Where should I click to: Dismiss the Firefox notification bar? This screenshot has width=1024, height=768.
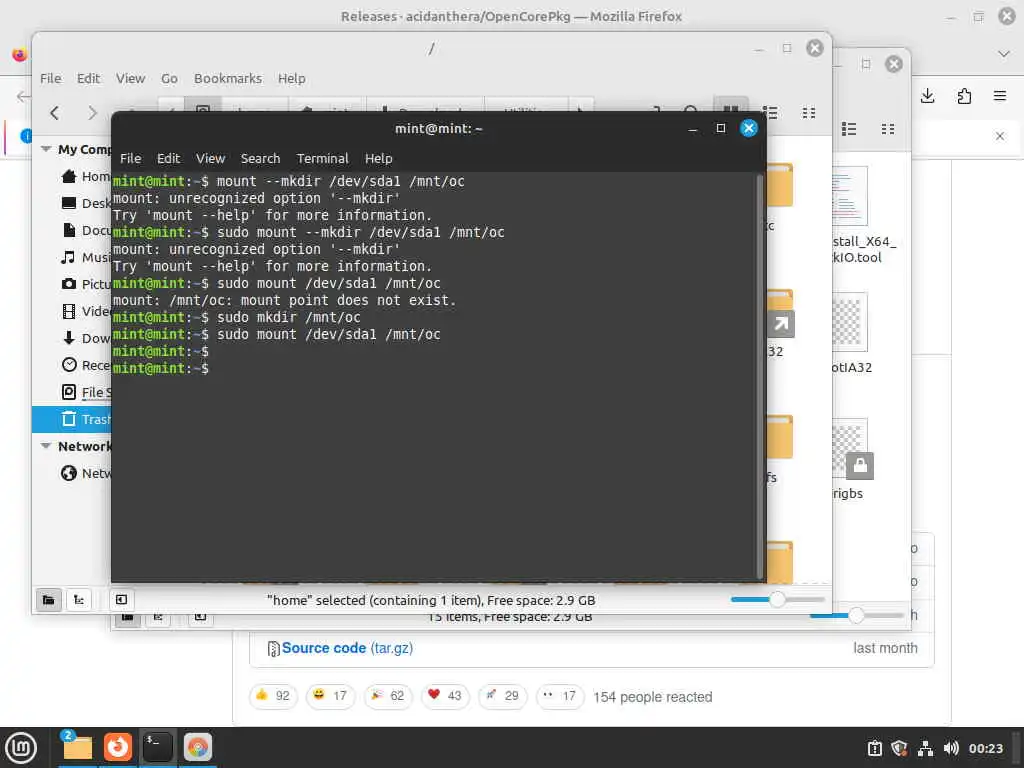[x=1000, y=136]
